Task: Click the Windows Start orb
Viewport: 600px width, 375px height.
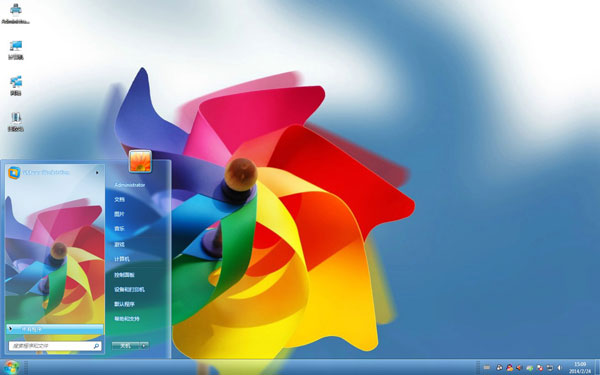Action: click(x=11, y=367)
